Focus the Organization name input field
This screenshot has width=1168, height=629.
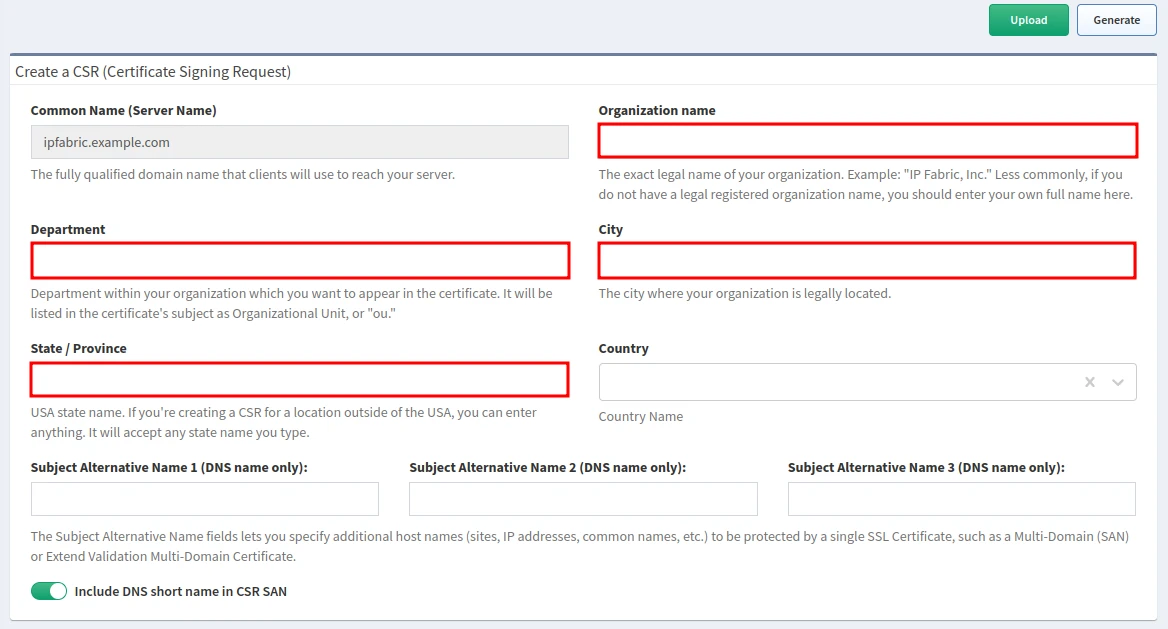(x=867, y=141)
